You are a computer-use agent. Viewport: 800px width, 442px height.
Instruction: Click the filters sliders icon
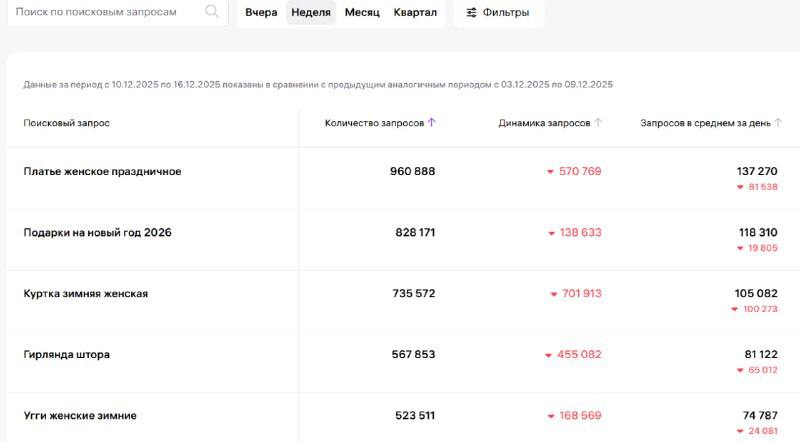tap(472, 13)
